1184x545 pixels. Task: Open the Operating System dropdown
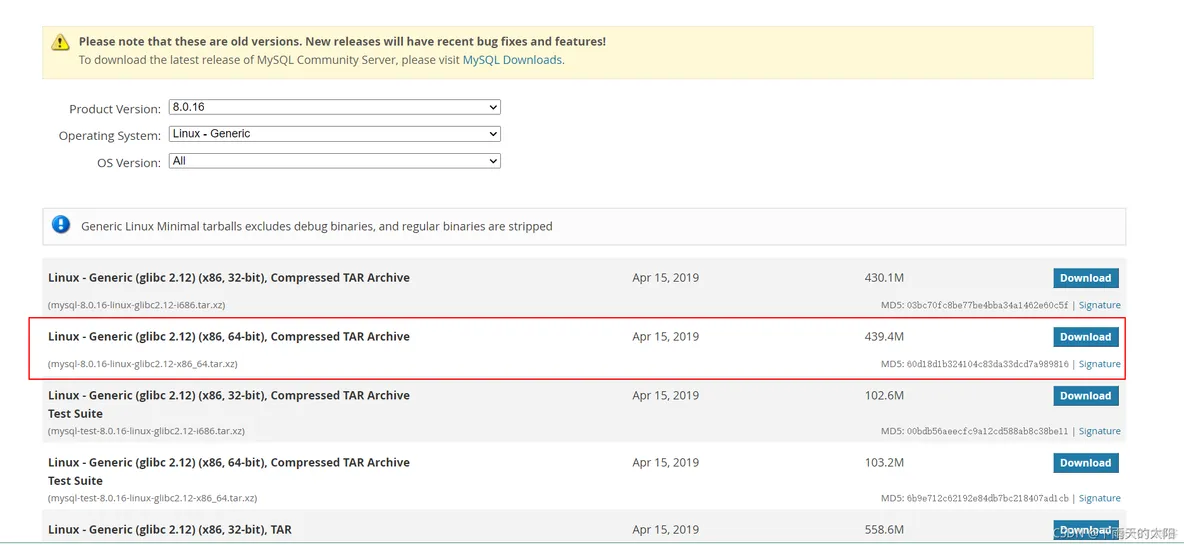click(335, 134)
